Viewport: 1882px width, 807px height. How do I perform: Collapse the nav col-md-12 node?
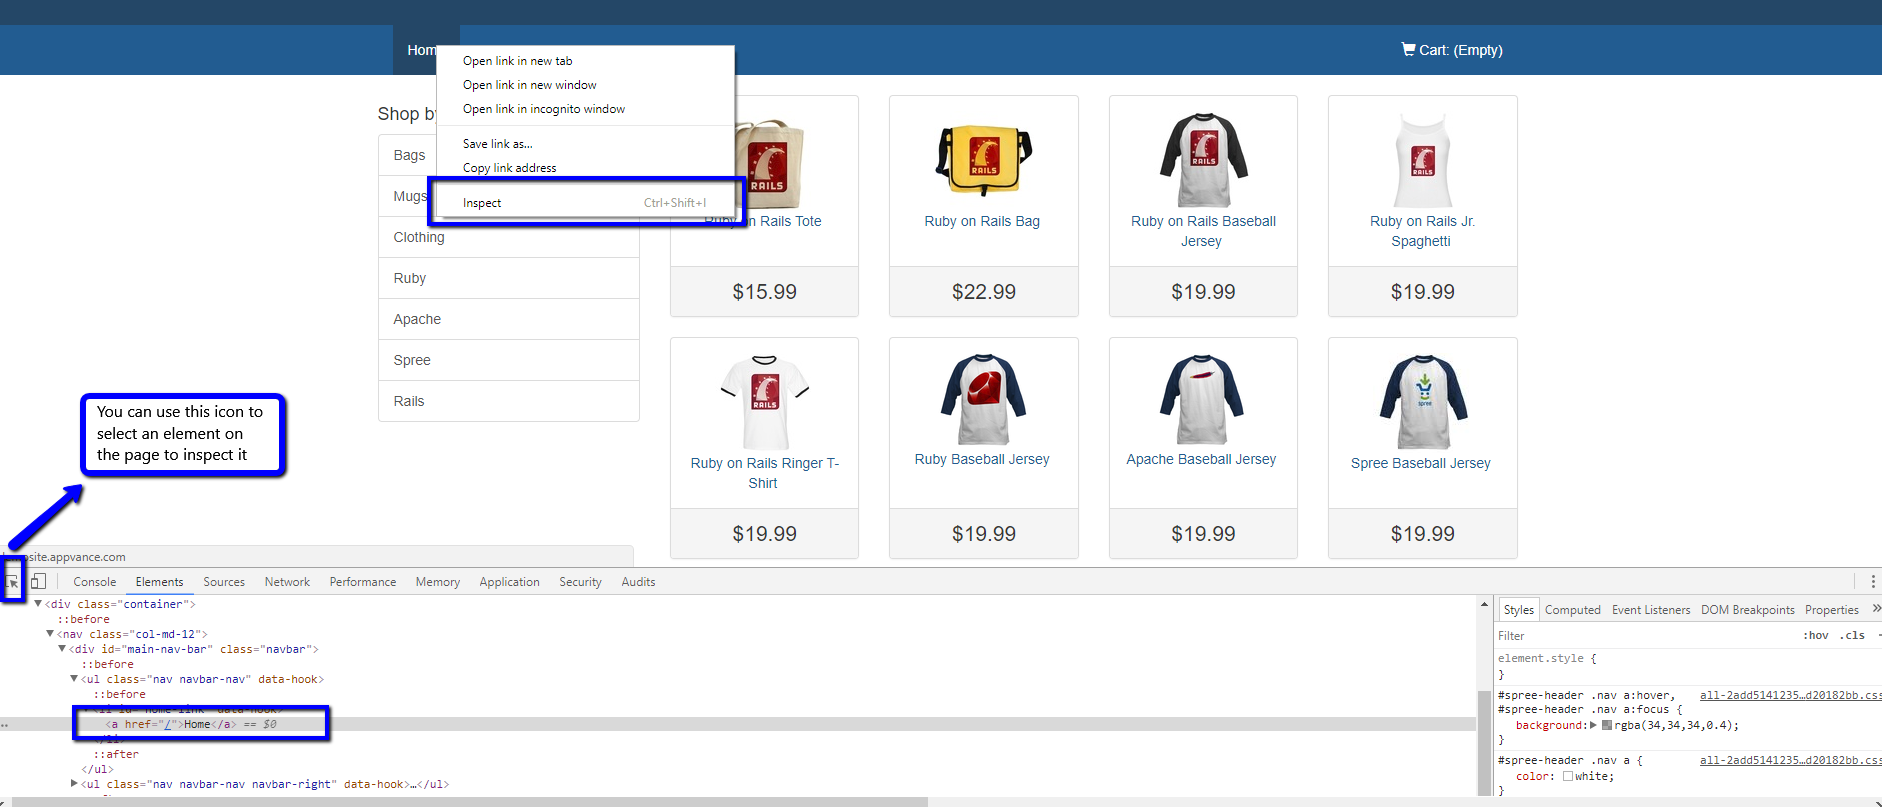coord(50,633)
